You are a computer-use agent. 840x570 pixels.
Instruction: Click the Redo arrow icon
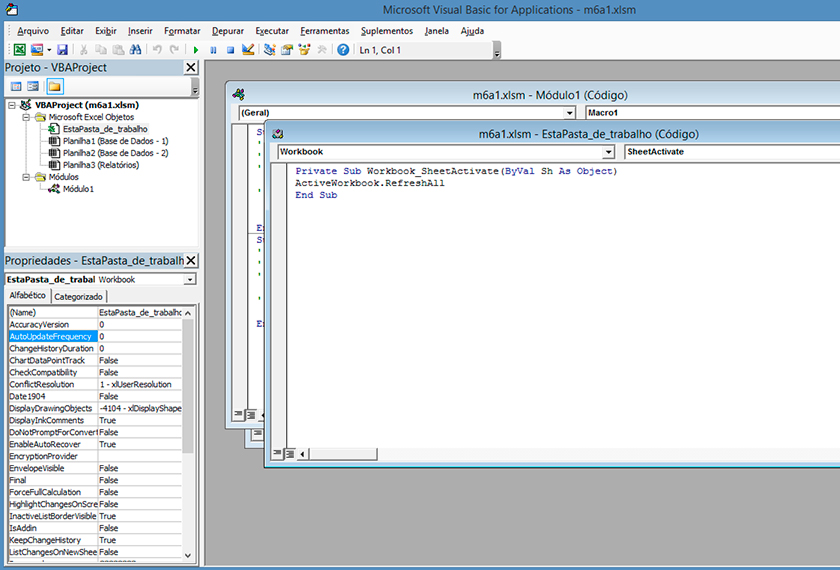(x=174, y=50)
